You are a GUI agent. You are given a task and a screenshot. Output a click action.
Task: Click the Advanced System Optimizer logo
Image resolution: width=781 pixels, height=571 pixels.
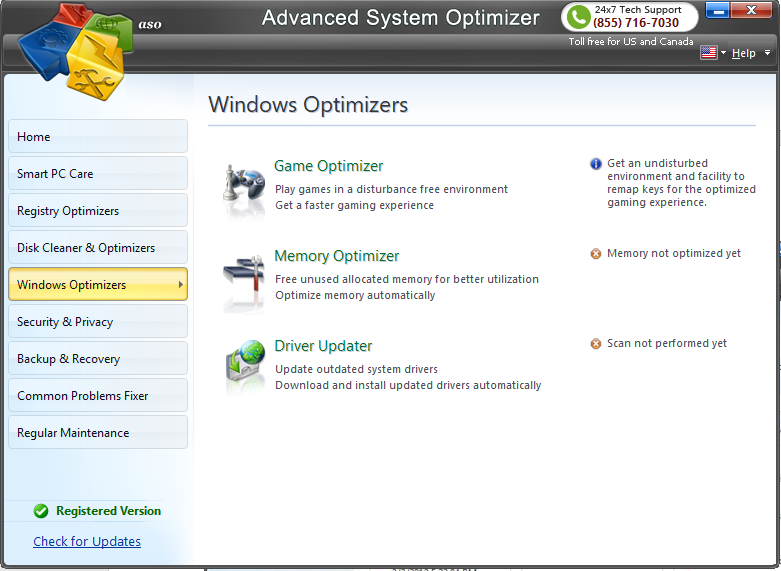click(x=70, y=48)
